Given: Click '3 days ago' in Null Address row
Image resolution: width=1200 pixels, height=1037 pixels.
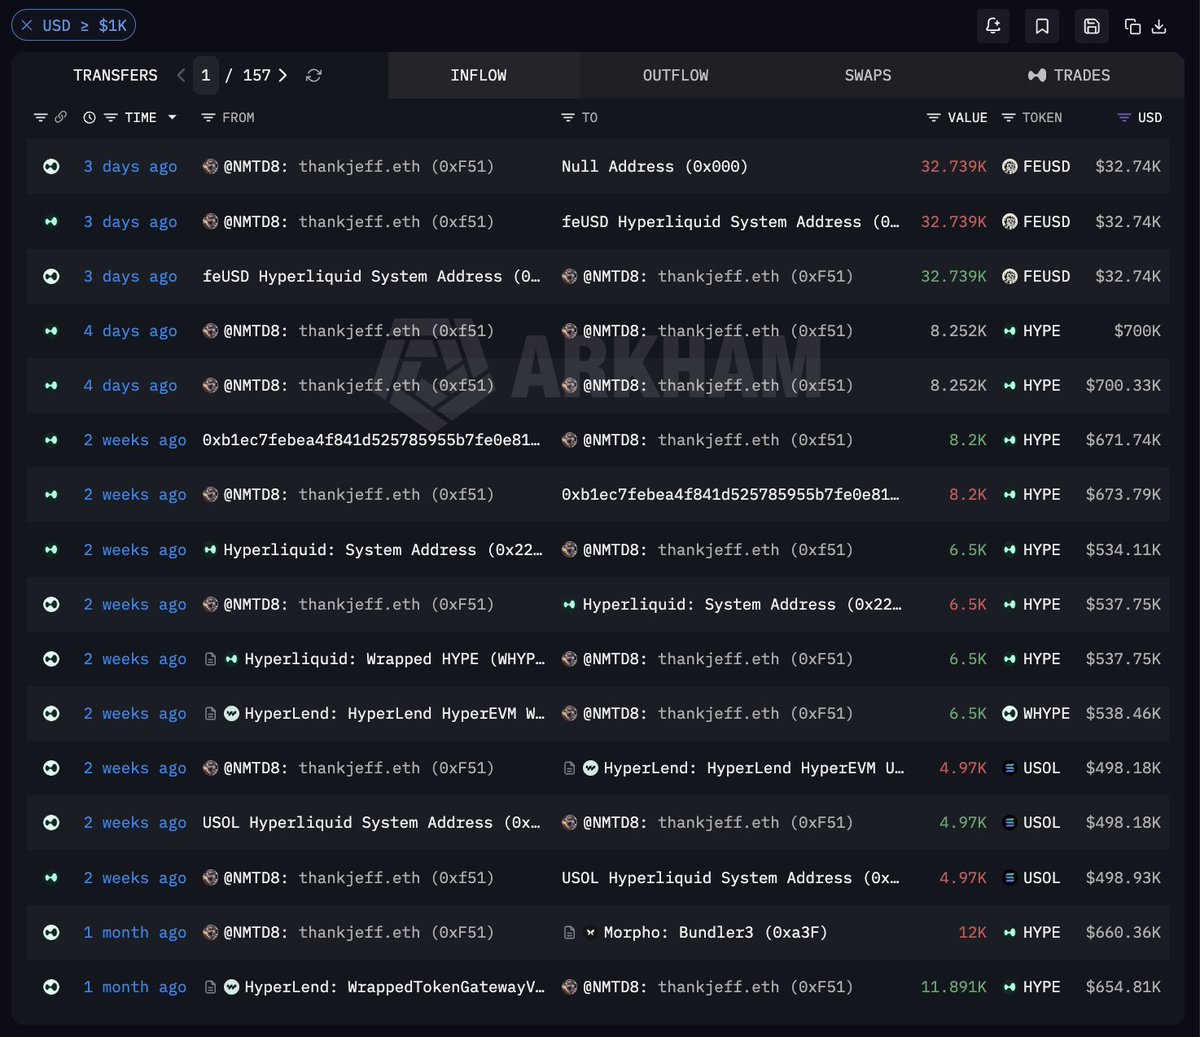Looking at the screenshot, I should 130,167.
